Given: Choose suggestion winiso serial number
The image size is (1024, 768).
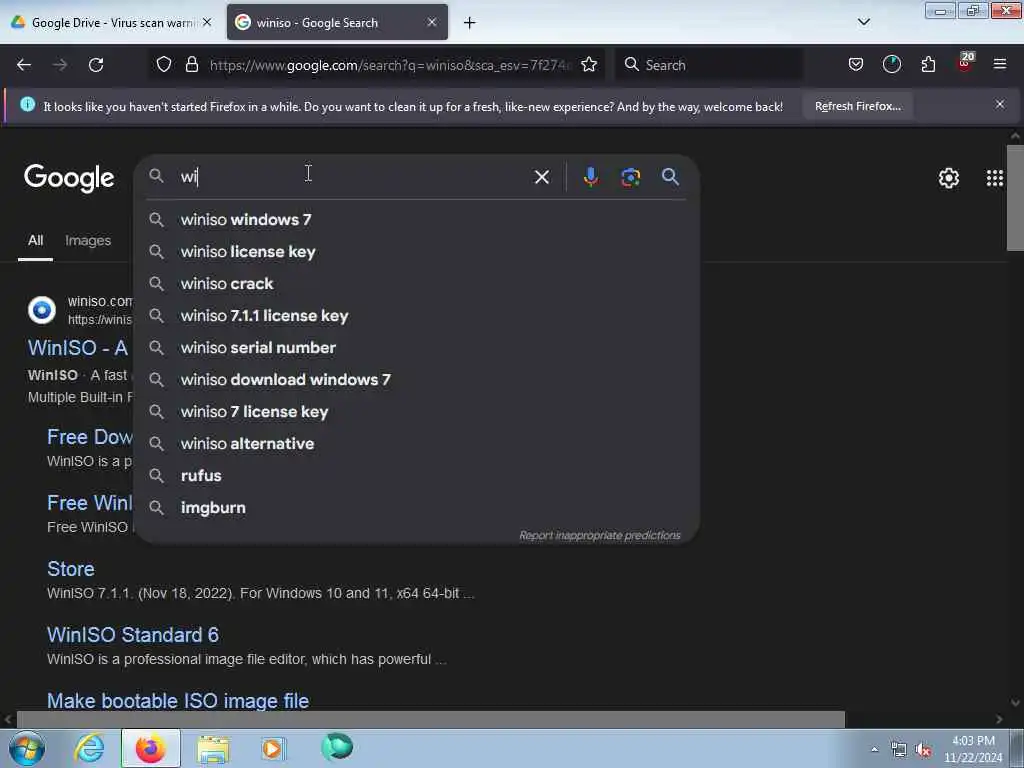Looking at the screenshot, I should pos(417,347).
